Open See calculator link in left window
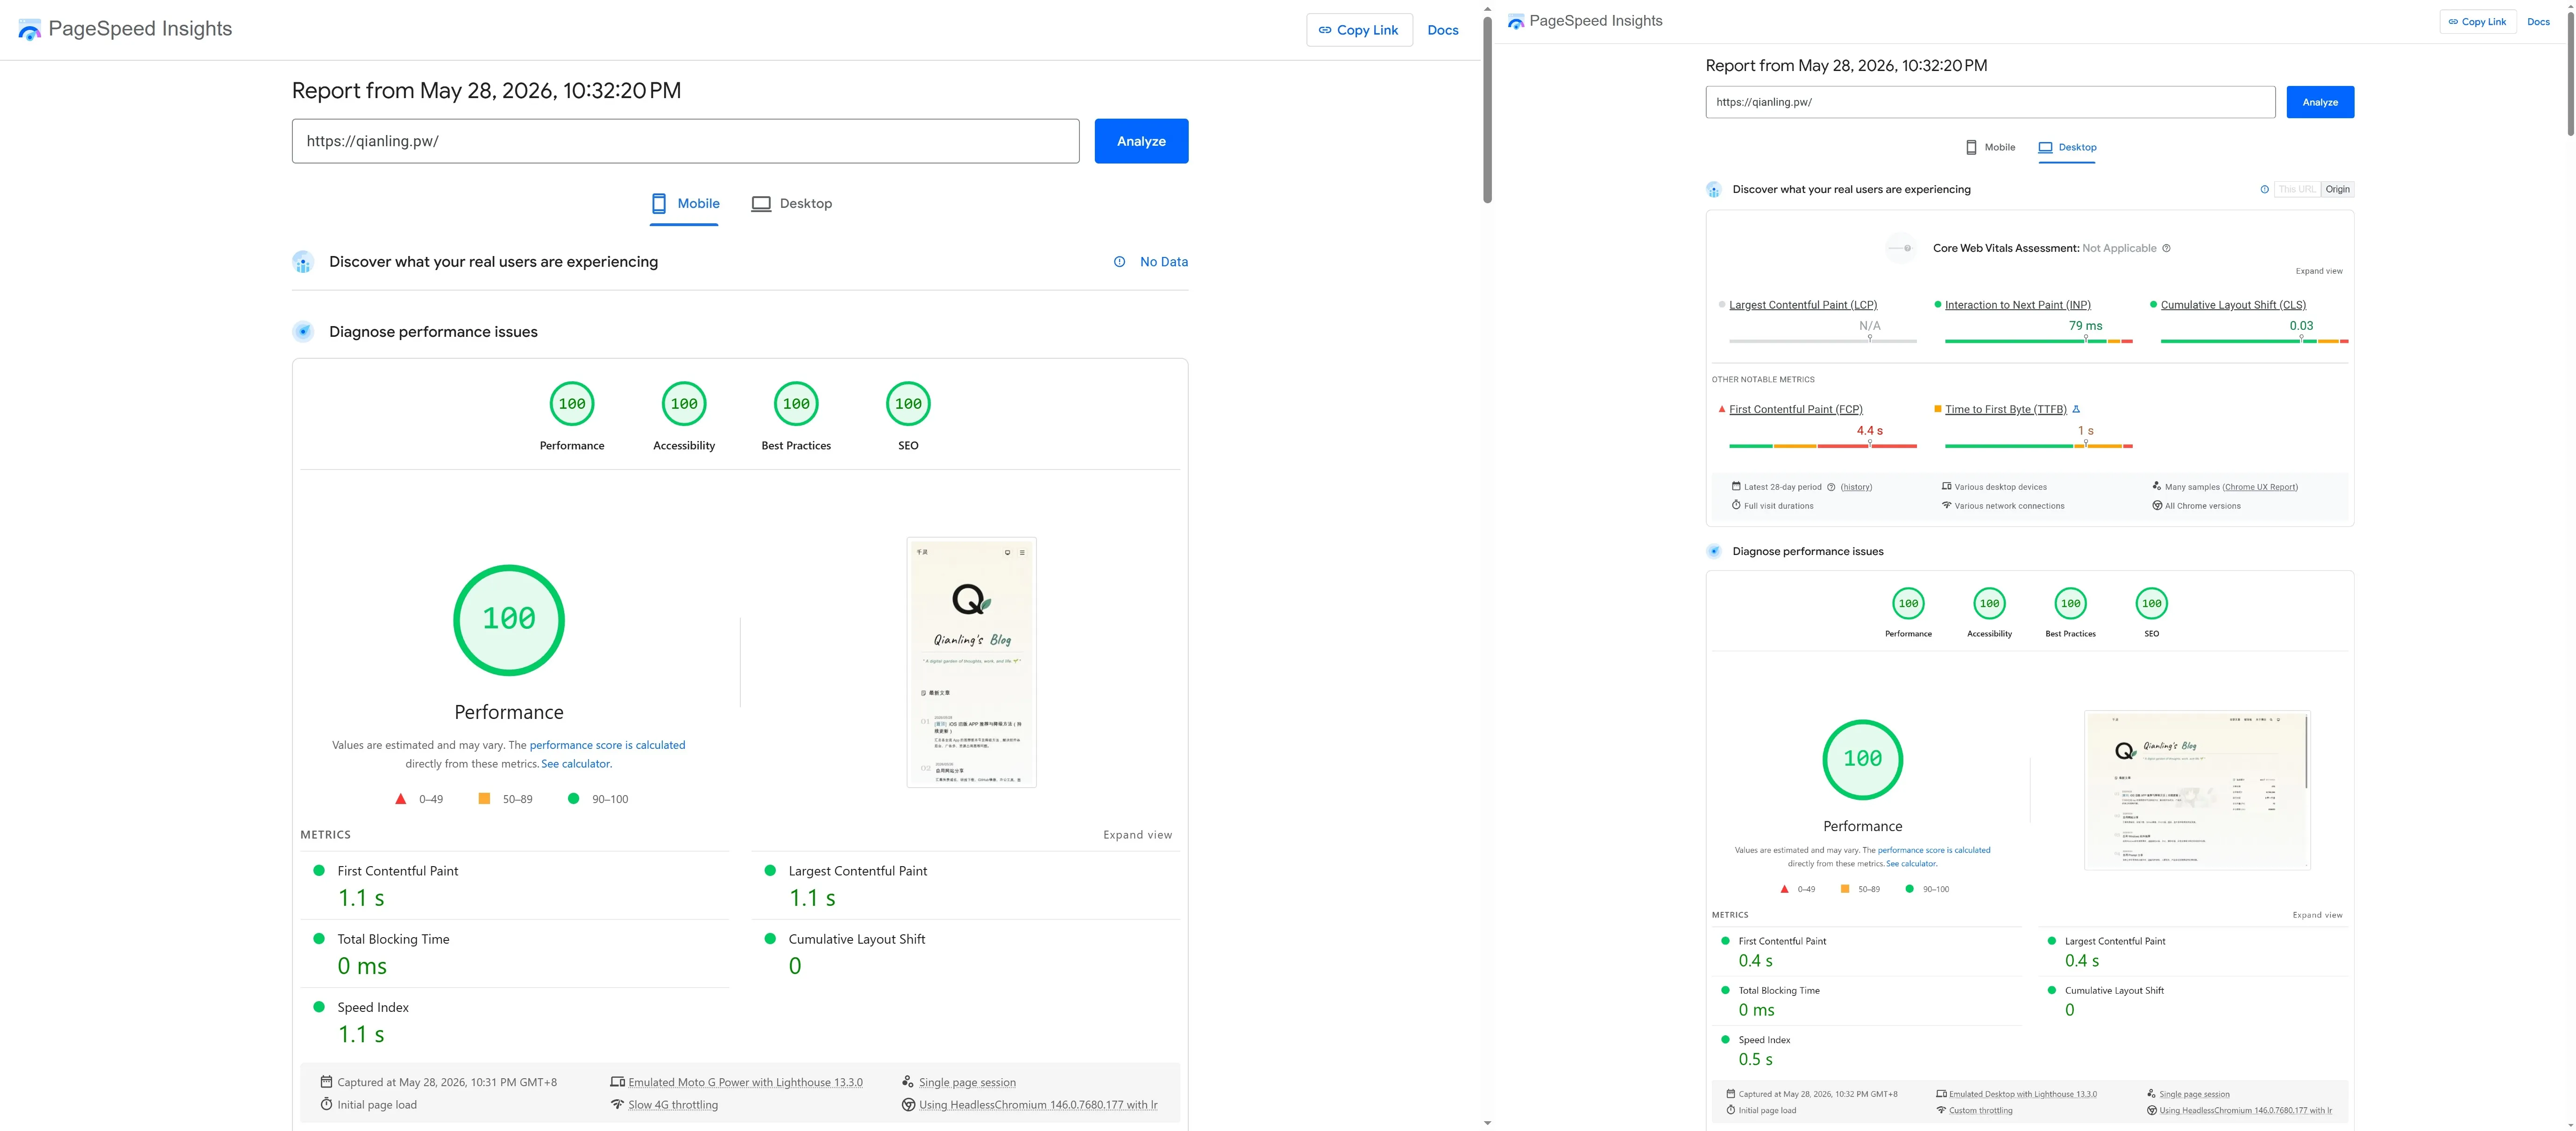This screenshot has height=1131, width=2576. click(576, 764)
